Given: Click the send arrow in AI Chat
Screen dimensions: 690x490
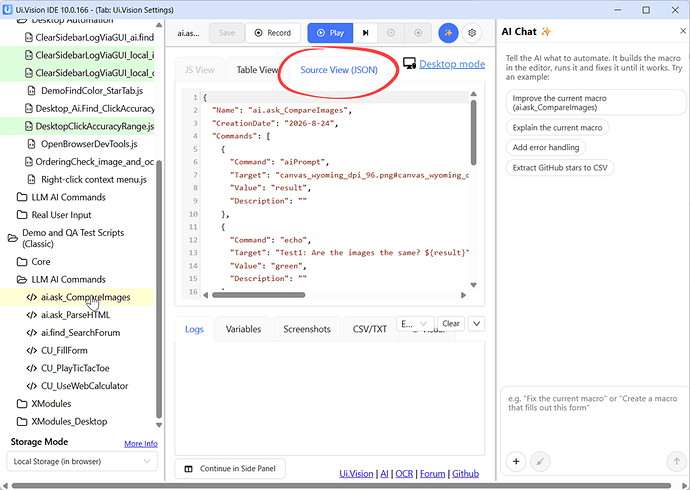Looking at the screenshot, I should 676,461.
